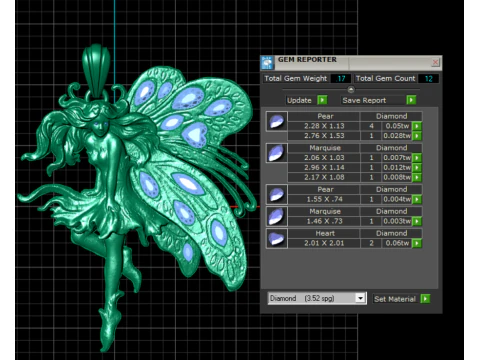Select the 2.28 X 1.13 size cell
480x360 pixels.
324,126
